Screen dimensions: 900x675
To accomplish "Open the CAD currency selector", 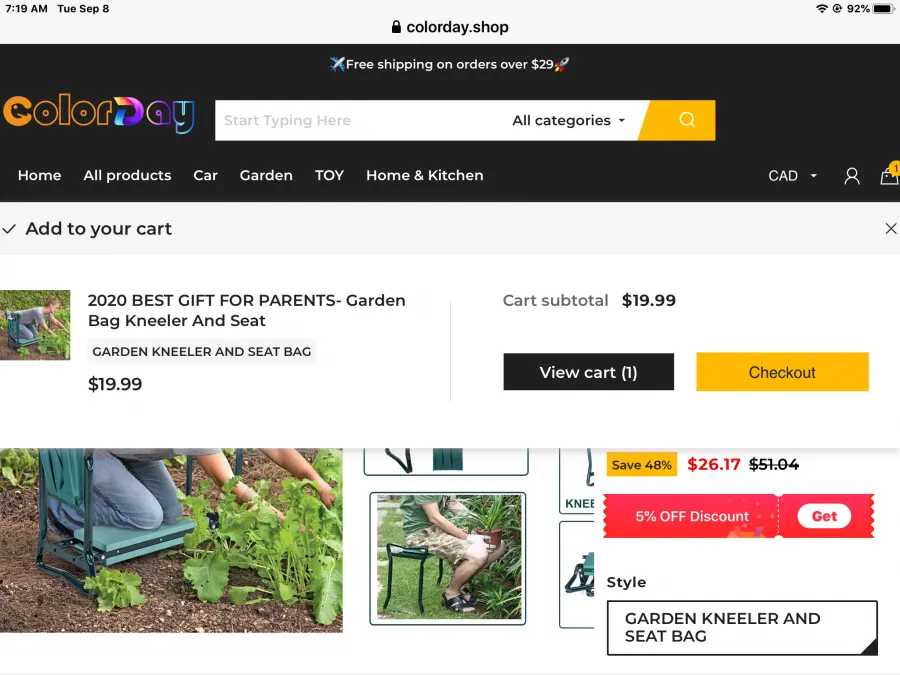I will click(x=792, y=176).
